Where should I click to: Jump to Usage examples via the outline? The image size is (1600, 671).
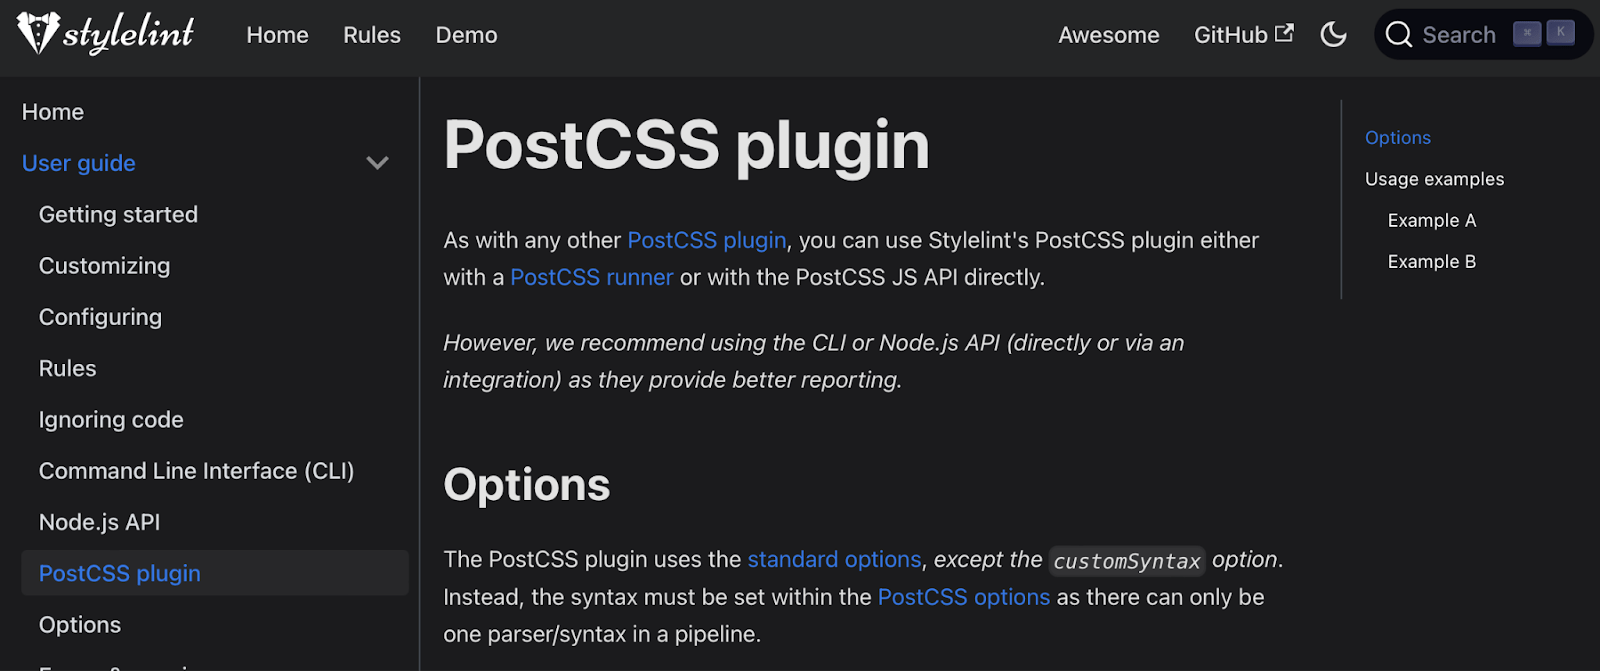(x=1433, y=178)
